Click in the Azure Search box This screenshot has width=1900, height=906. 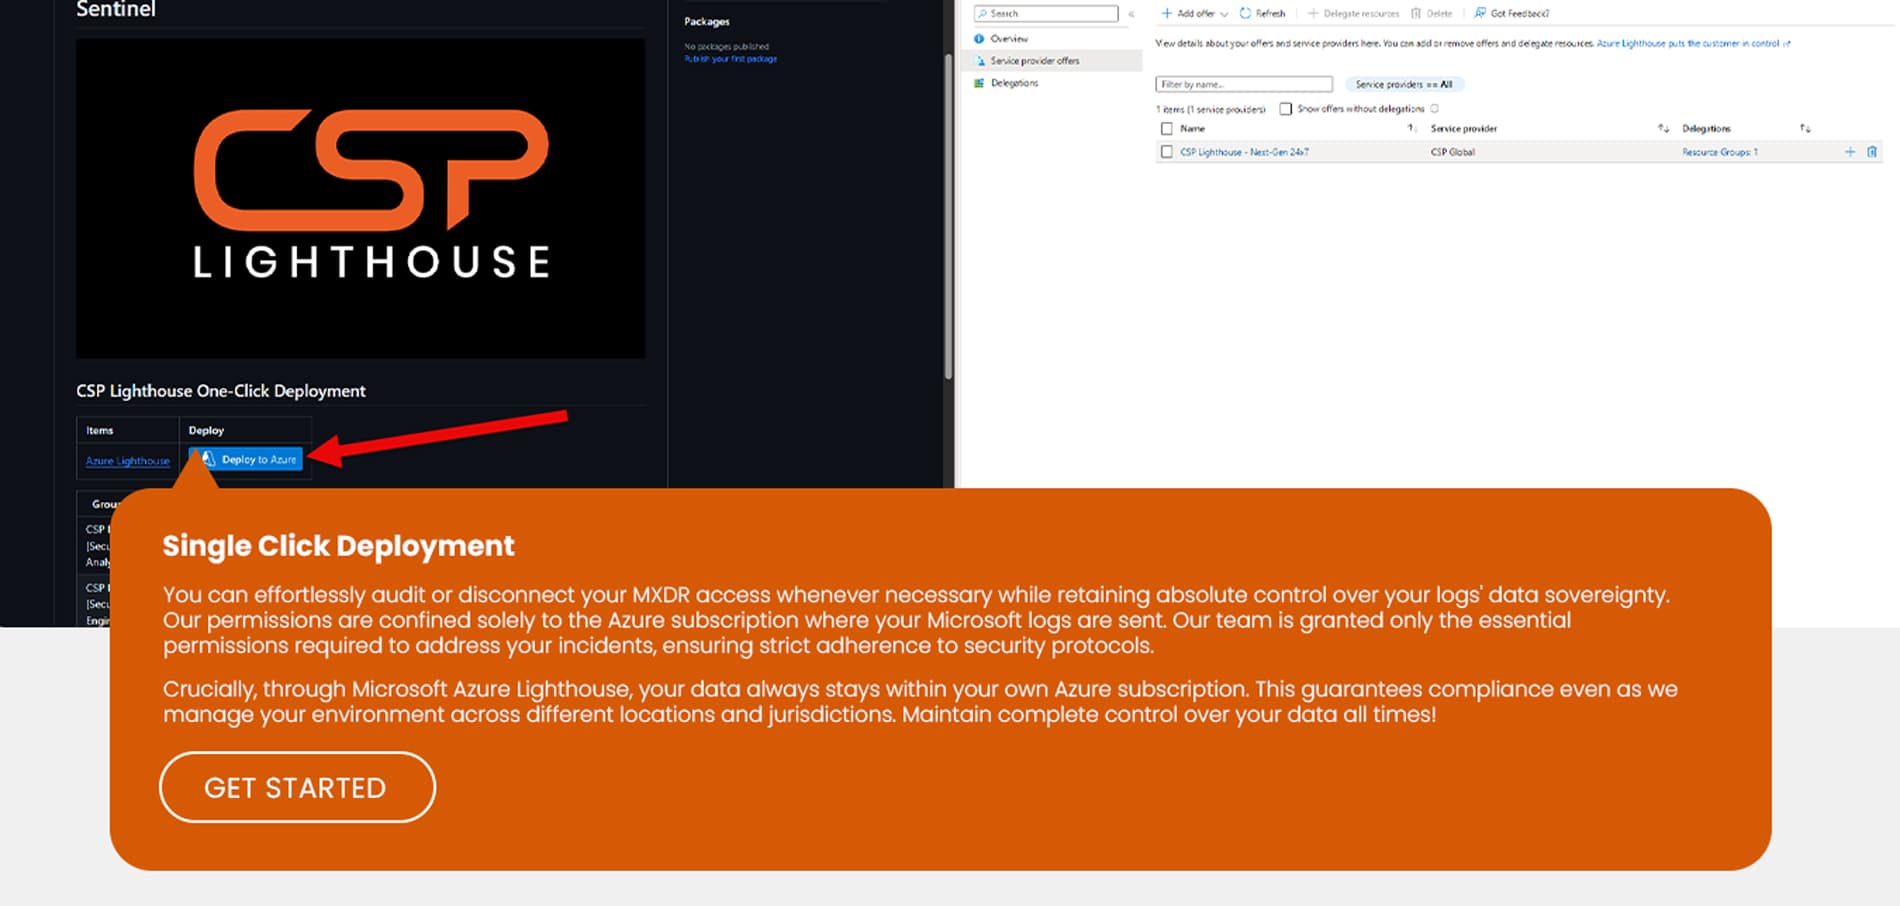[1046, 13]
